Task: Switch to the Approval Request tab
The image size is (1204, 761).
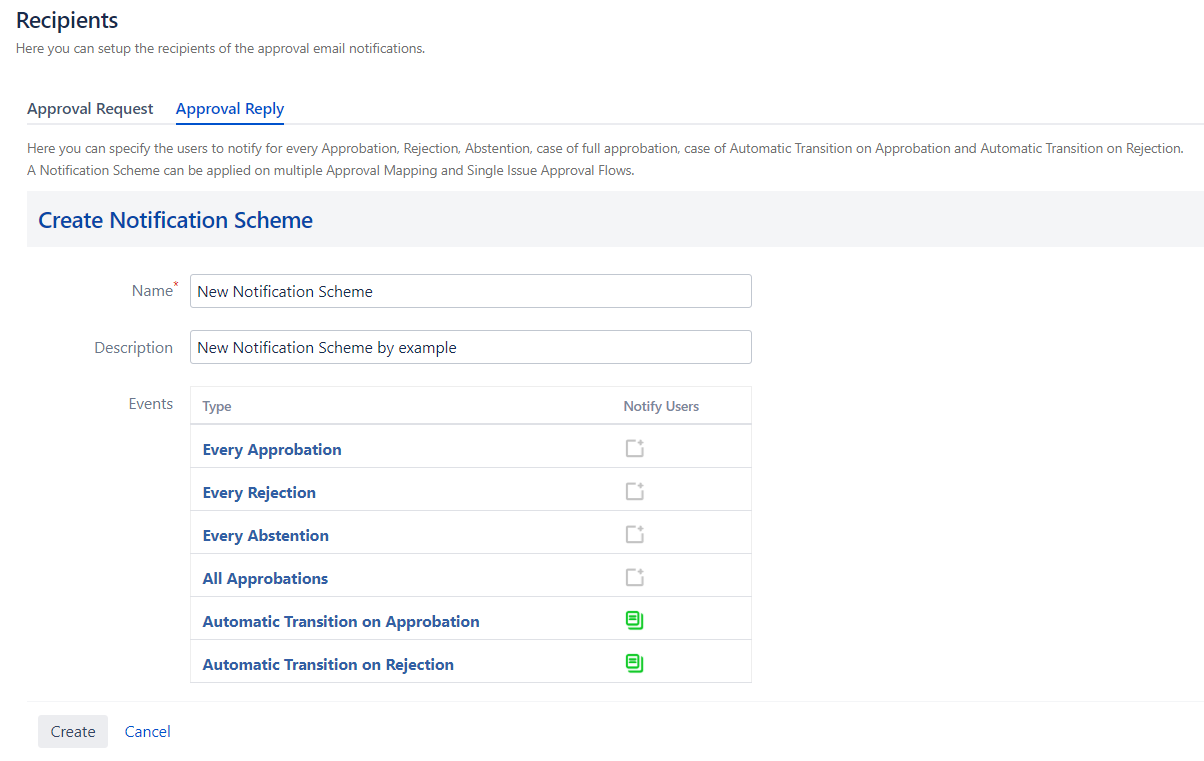Action: [90, 109]
